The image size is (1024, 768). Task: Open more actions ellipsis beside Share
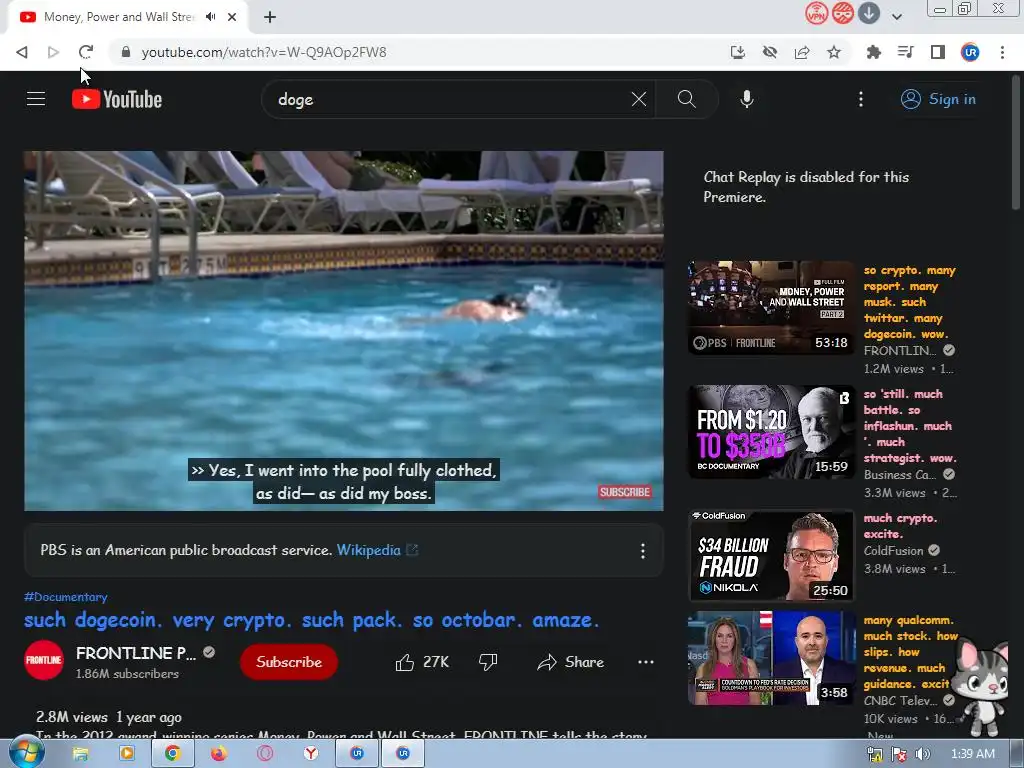(645, 662)
